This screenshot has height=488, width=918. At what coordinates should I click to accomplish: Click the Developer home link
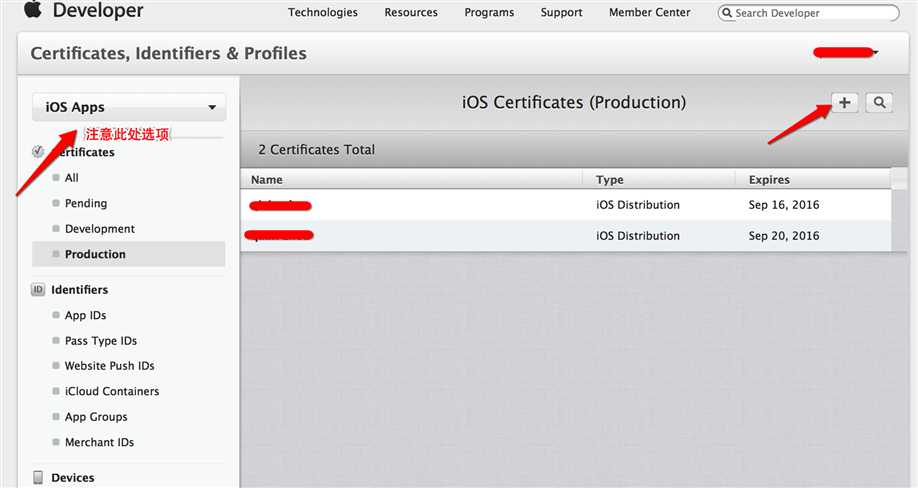click(x=98, y=10)
